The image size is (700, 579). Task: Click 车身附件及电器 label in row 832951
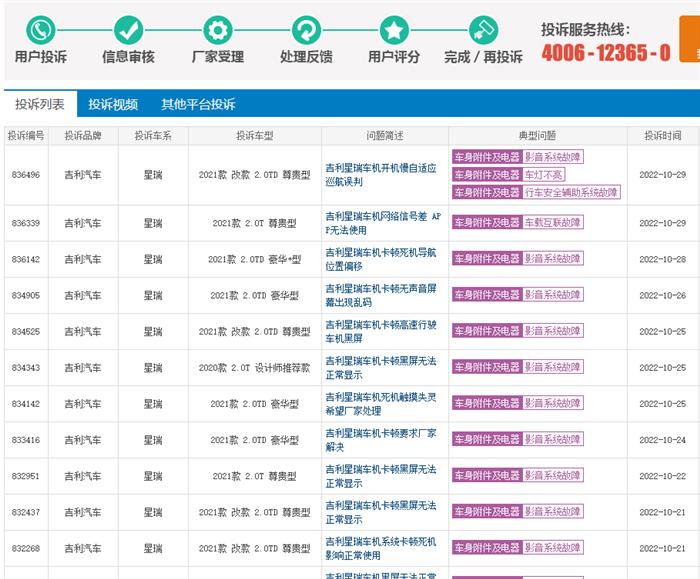tap(487, 475)
